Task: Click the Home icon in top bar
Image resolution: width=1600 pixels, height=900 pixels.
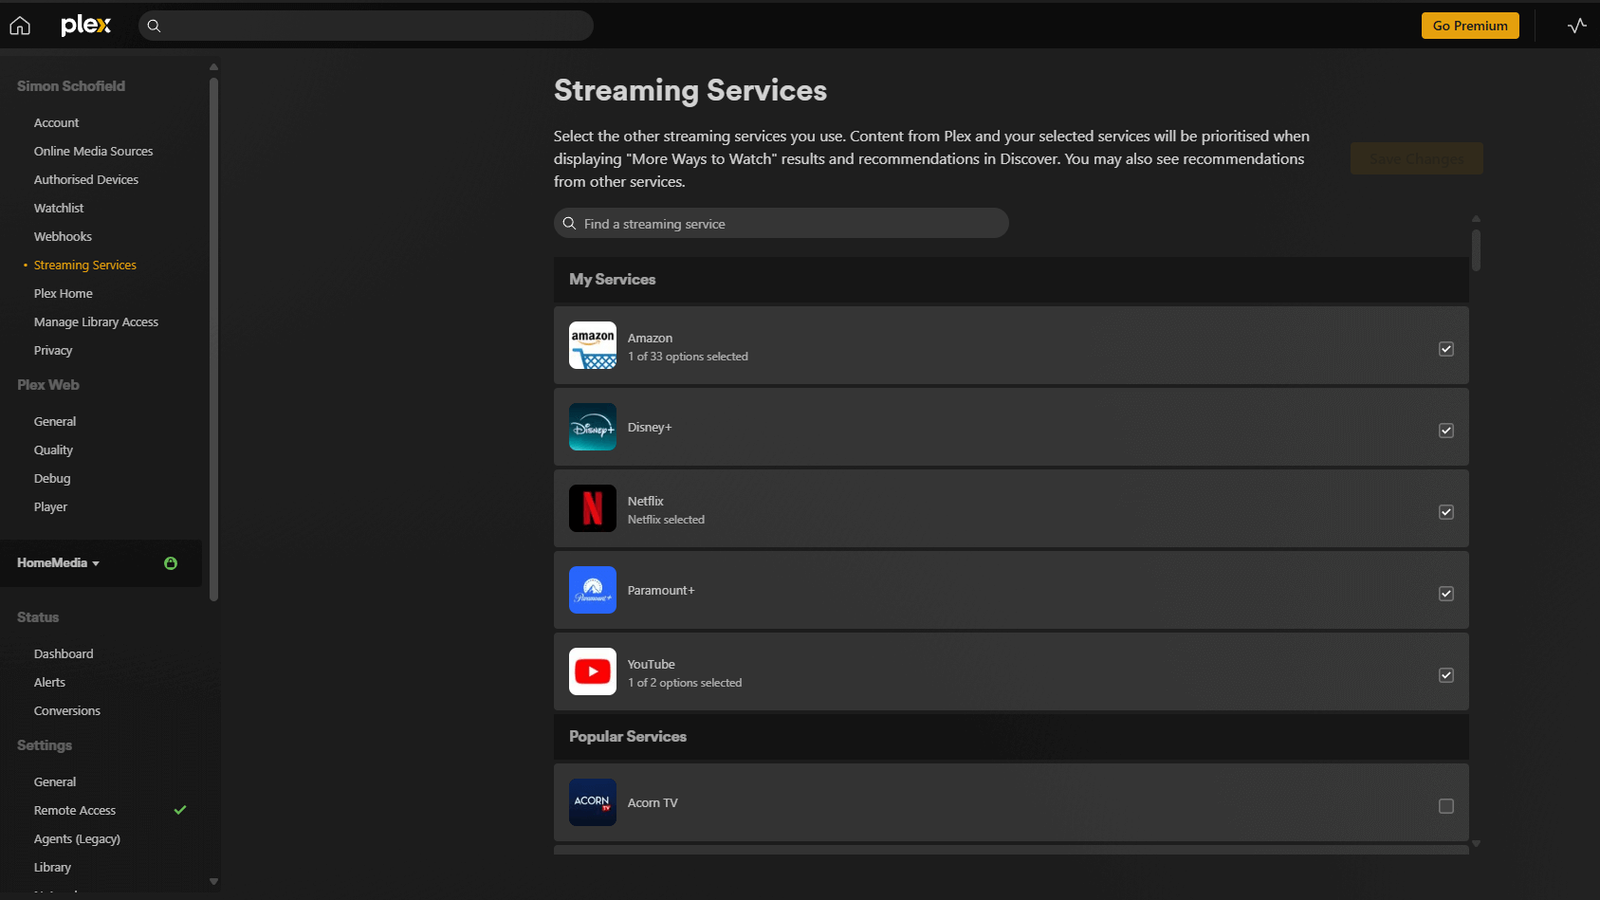Action: tap(20, 26)
